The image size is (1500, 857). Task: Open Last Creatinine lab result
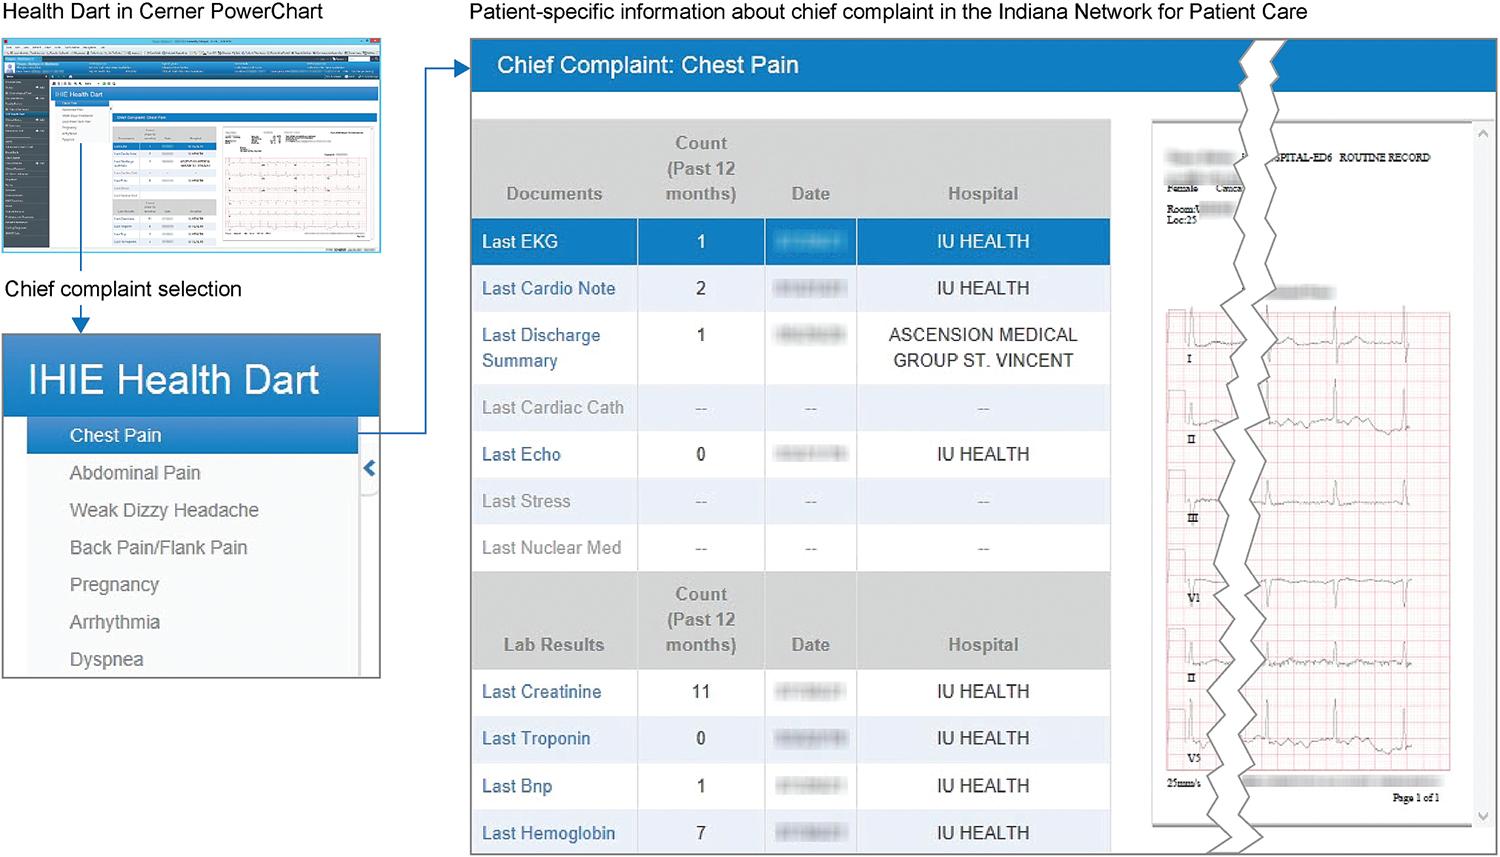[x=541, y=691]
